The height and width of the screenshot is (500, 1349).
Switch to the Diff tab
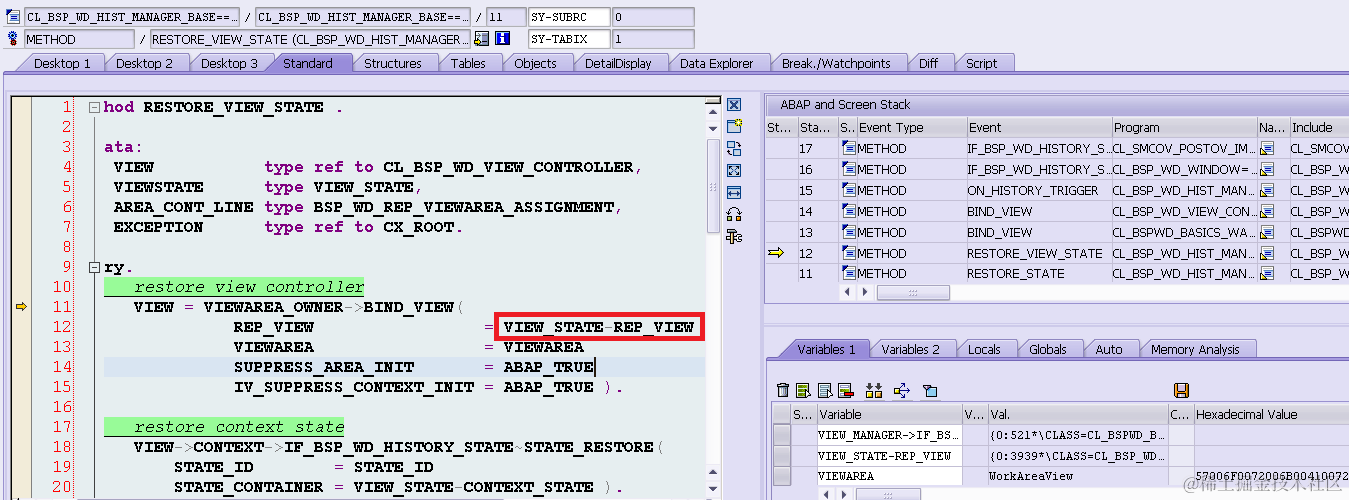(928, 63)
